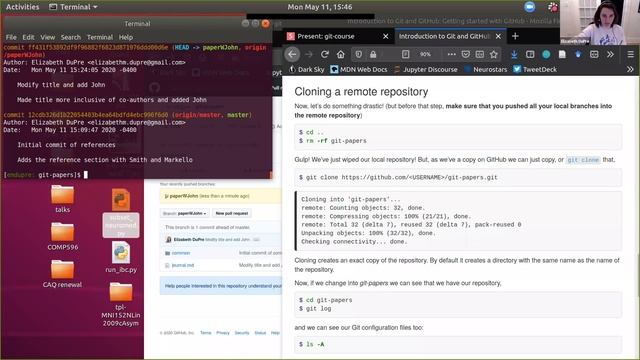640x360 pixels.
Task: Open page actions three-dot menu
Action: pos(451,54)
